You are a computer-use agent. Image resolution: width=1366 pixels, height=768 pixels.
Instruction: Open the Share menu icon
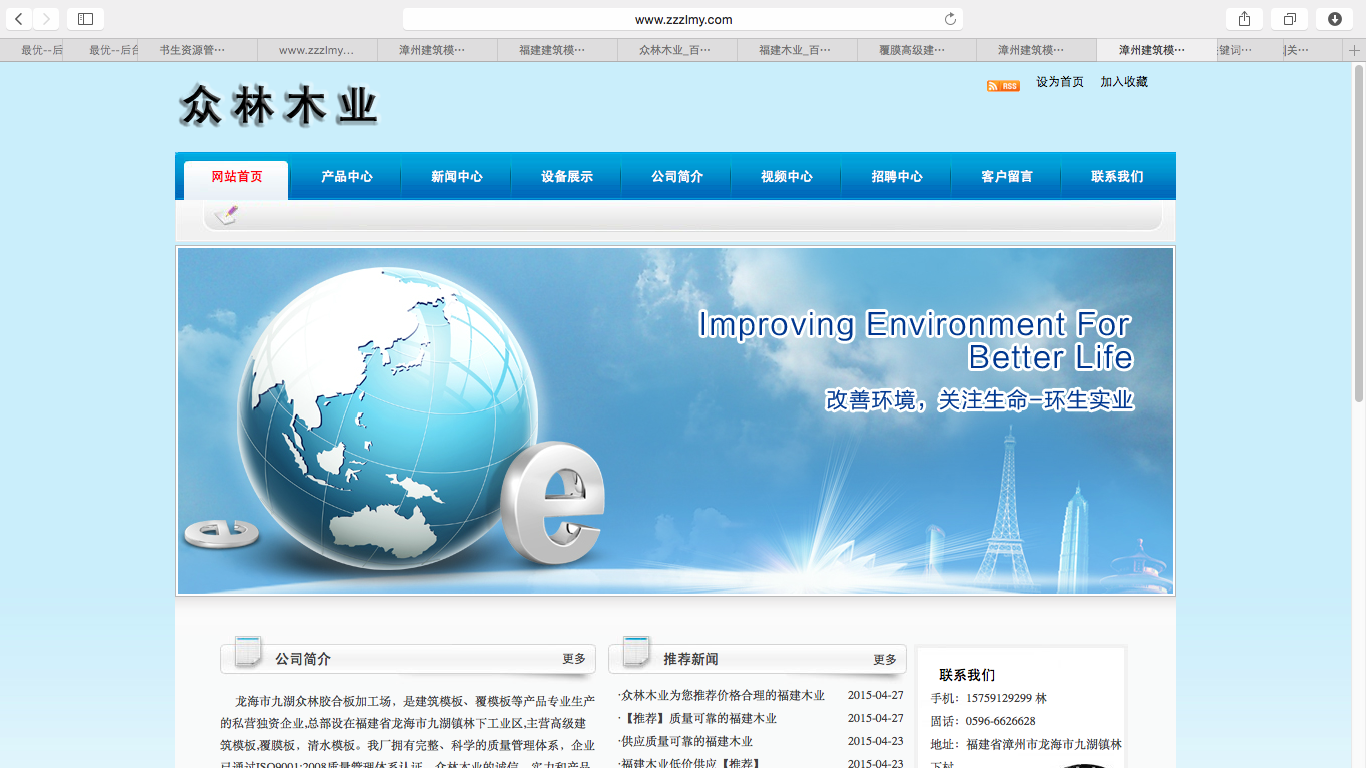pos(1244,19)
